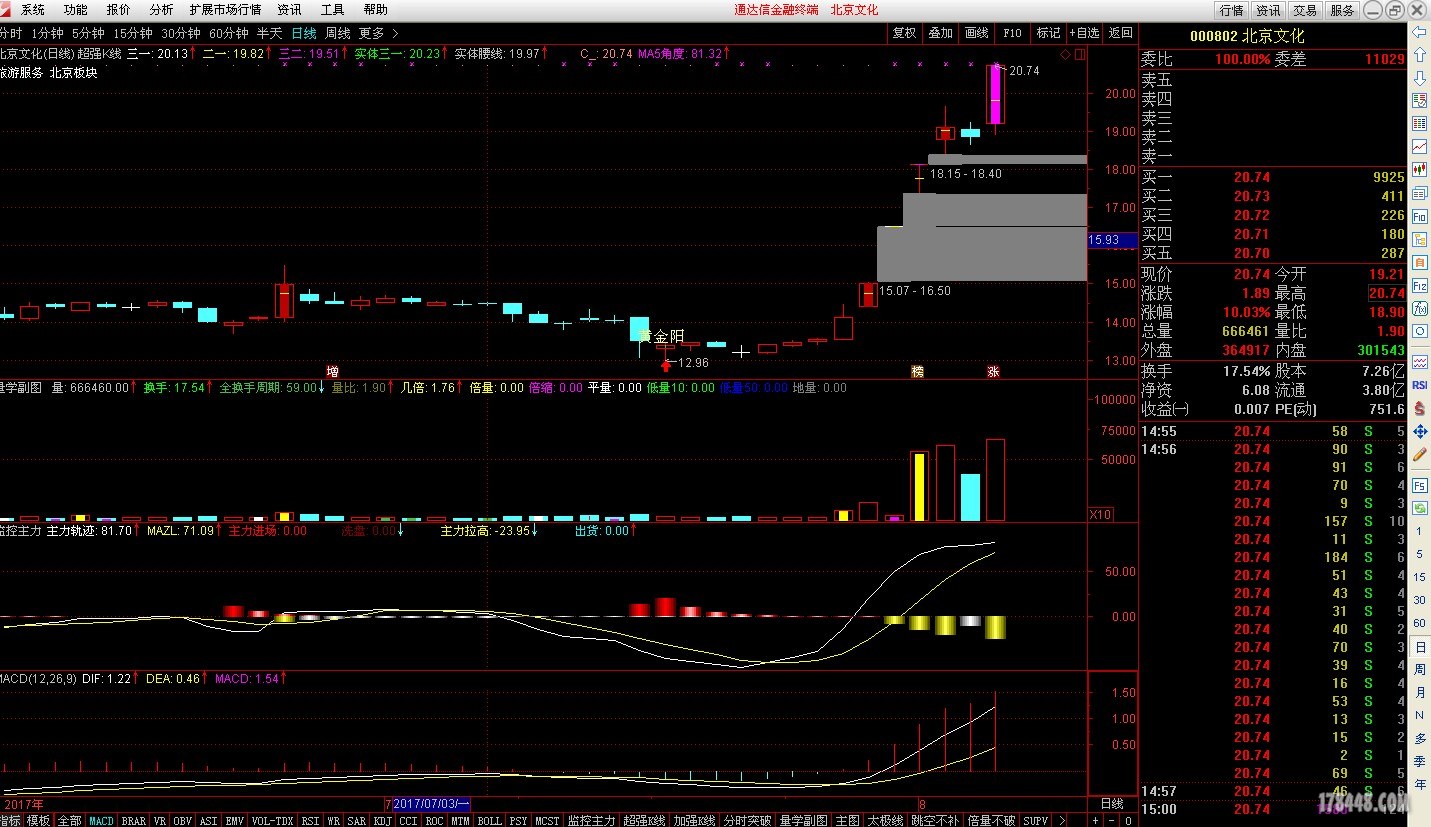Open the f(x) formula icon
Screen dimensions: 1431x827
(x=1419, y=308)
